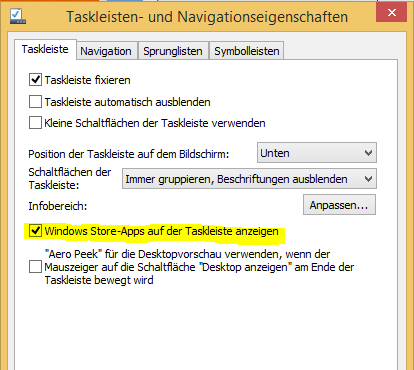The image size is (414, 370).
Task: Close the Taskleisten properties dialog
Action: coord(391,13)
